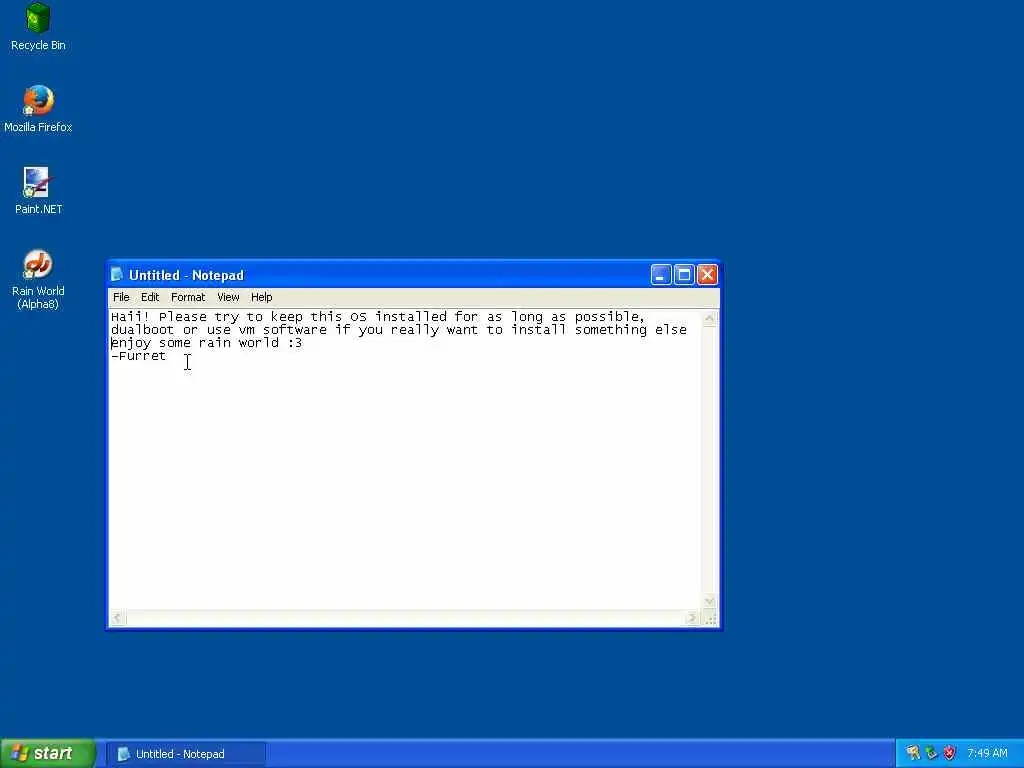Minimize the Notepad window
The width and height of the screenshot is (1024, 768).
pos(661,275)
